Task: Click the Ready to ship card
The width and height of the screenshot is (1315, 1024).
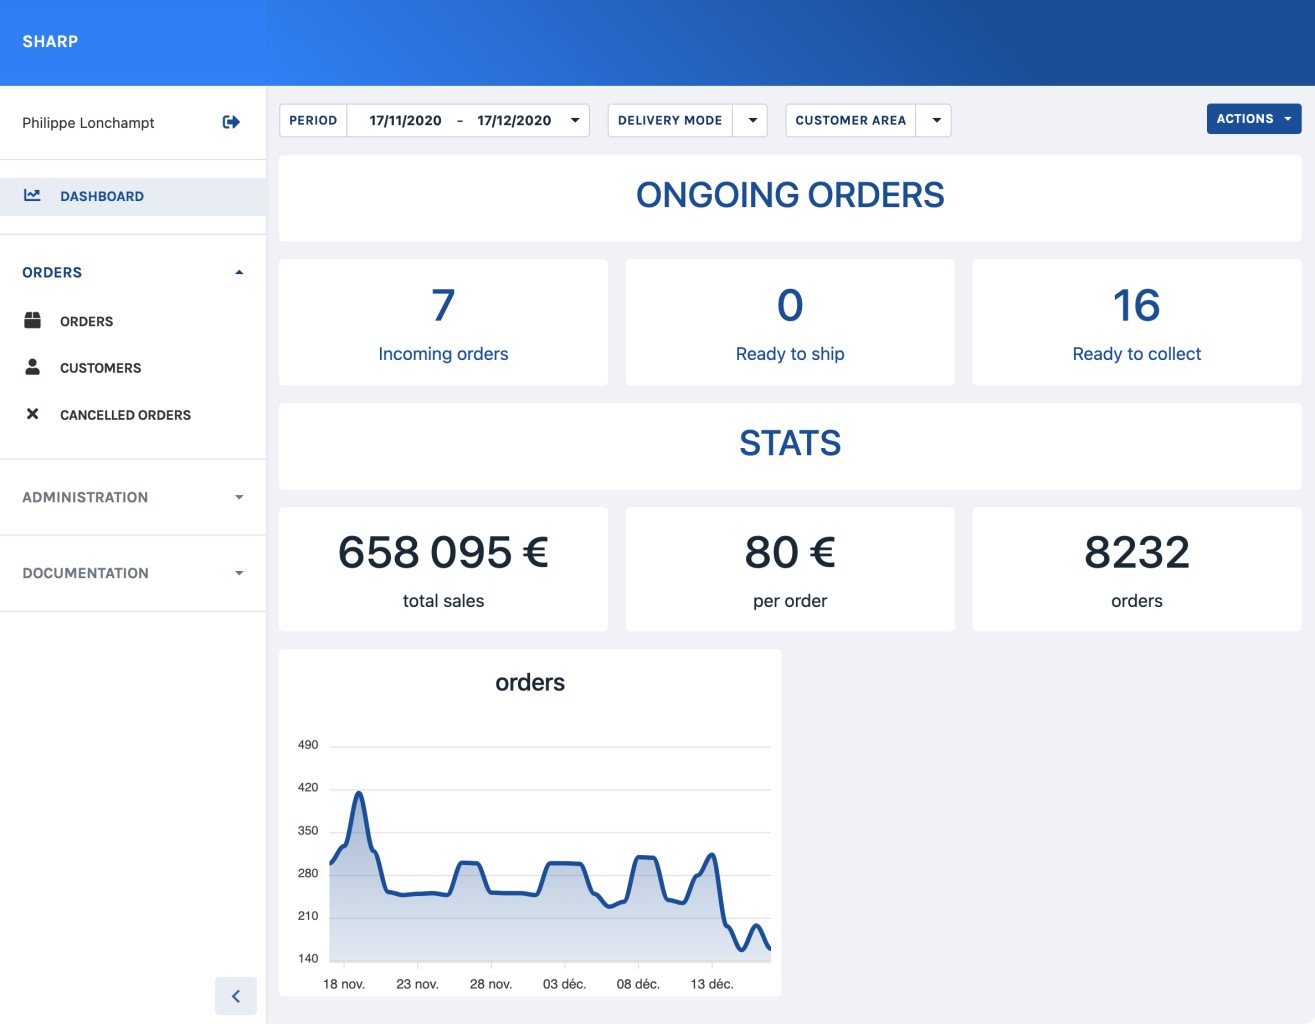Action: click(x=790, y=322)
